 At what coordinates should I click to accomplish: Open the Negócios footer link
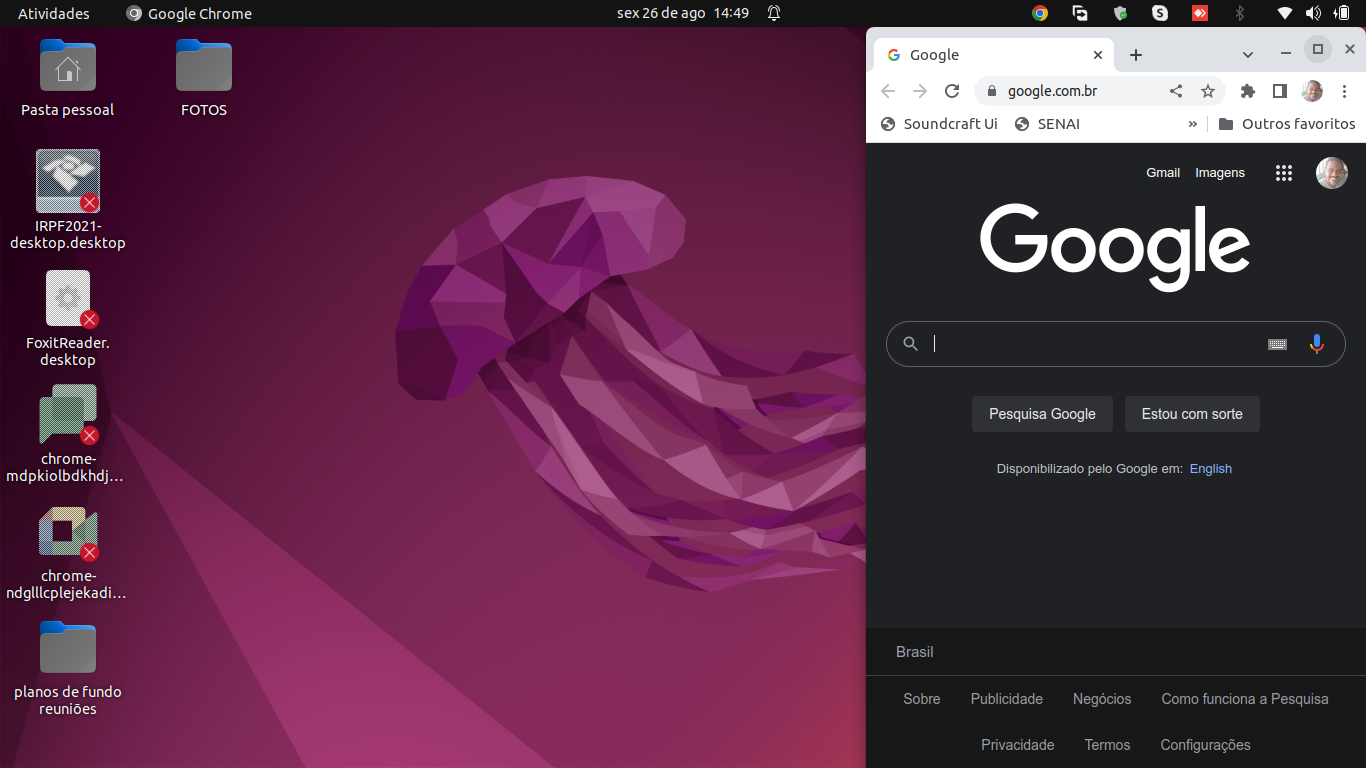pos(1102,699)
